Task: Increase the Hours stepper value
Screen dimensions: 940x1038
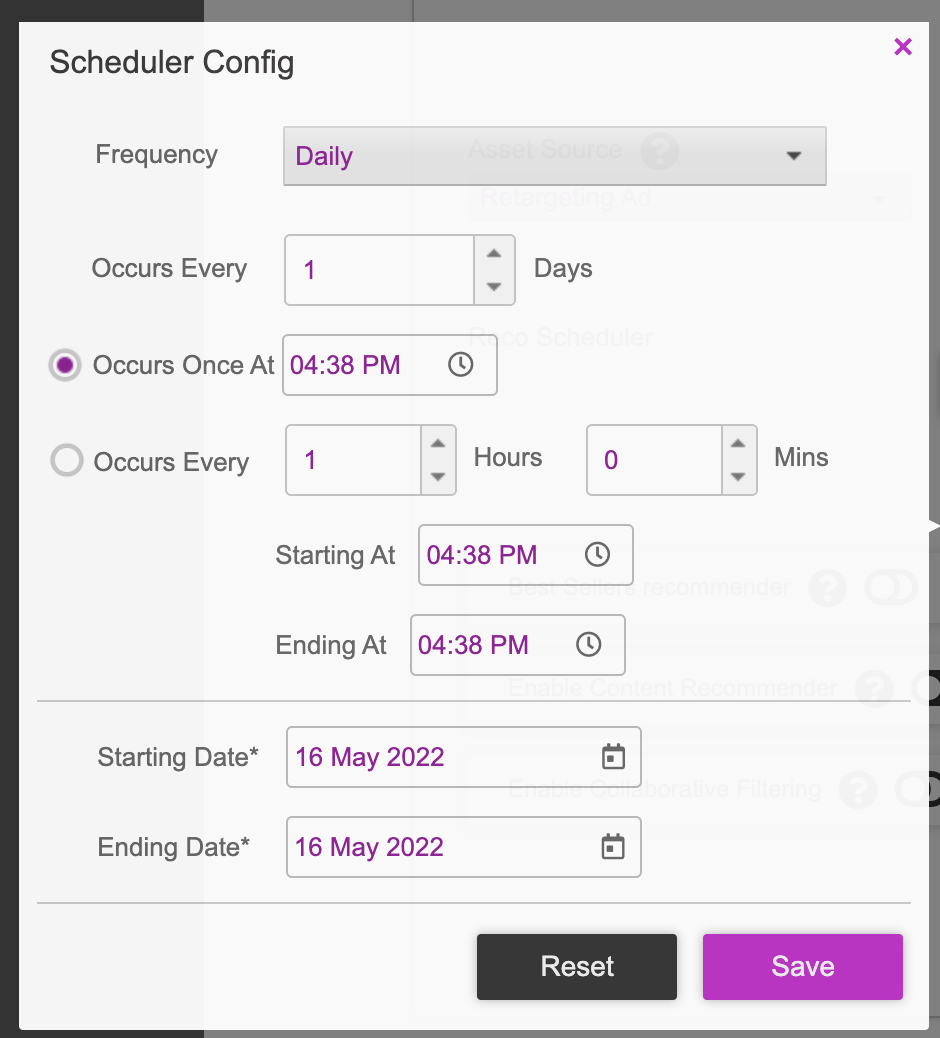Action: (x=438, y=444)
